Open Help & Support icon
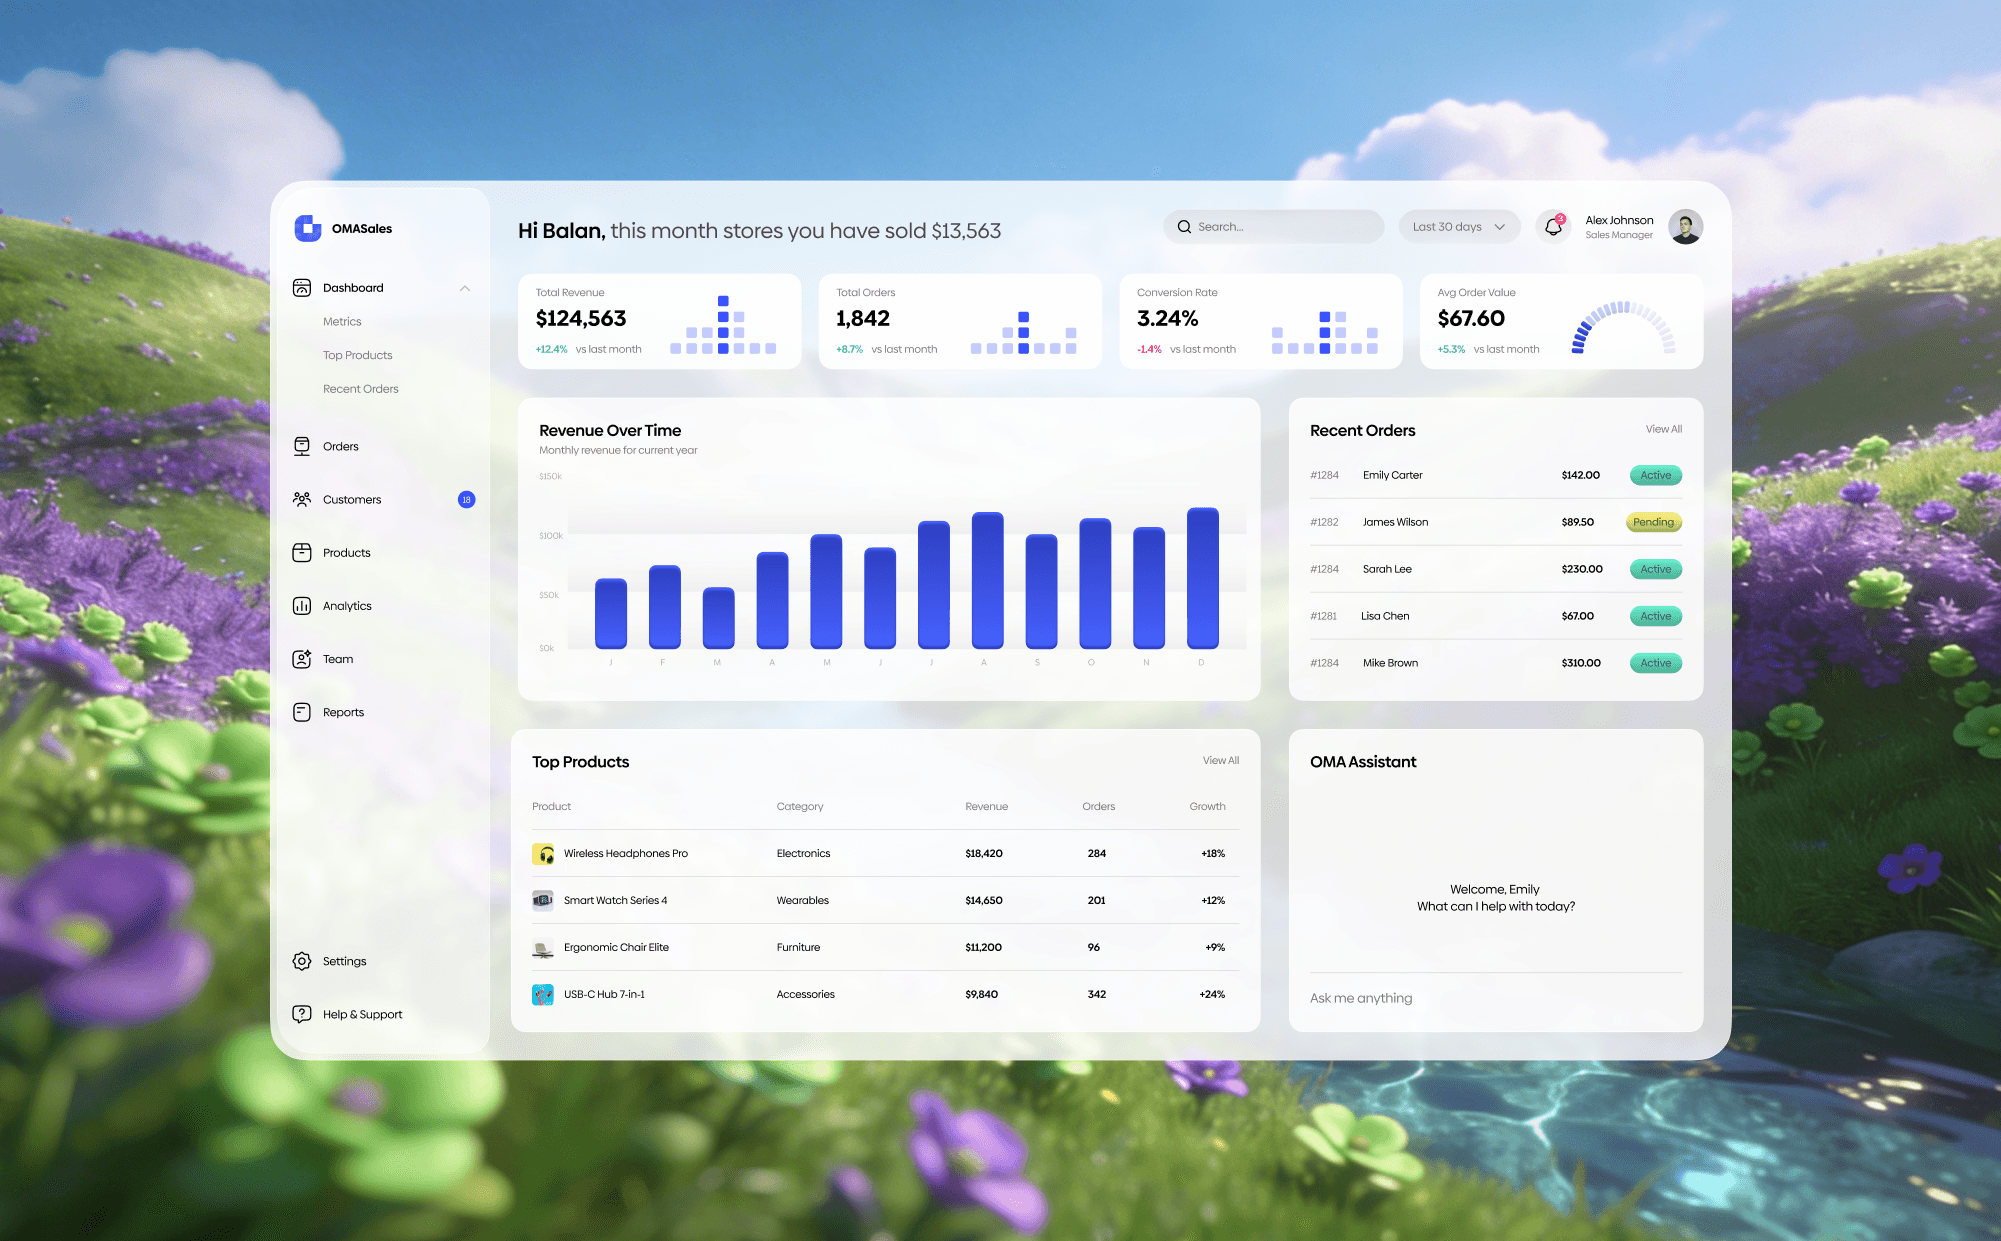This screenshot has height=1241, width=2001. tap(302, 1014)
